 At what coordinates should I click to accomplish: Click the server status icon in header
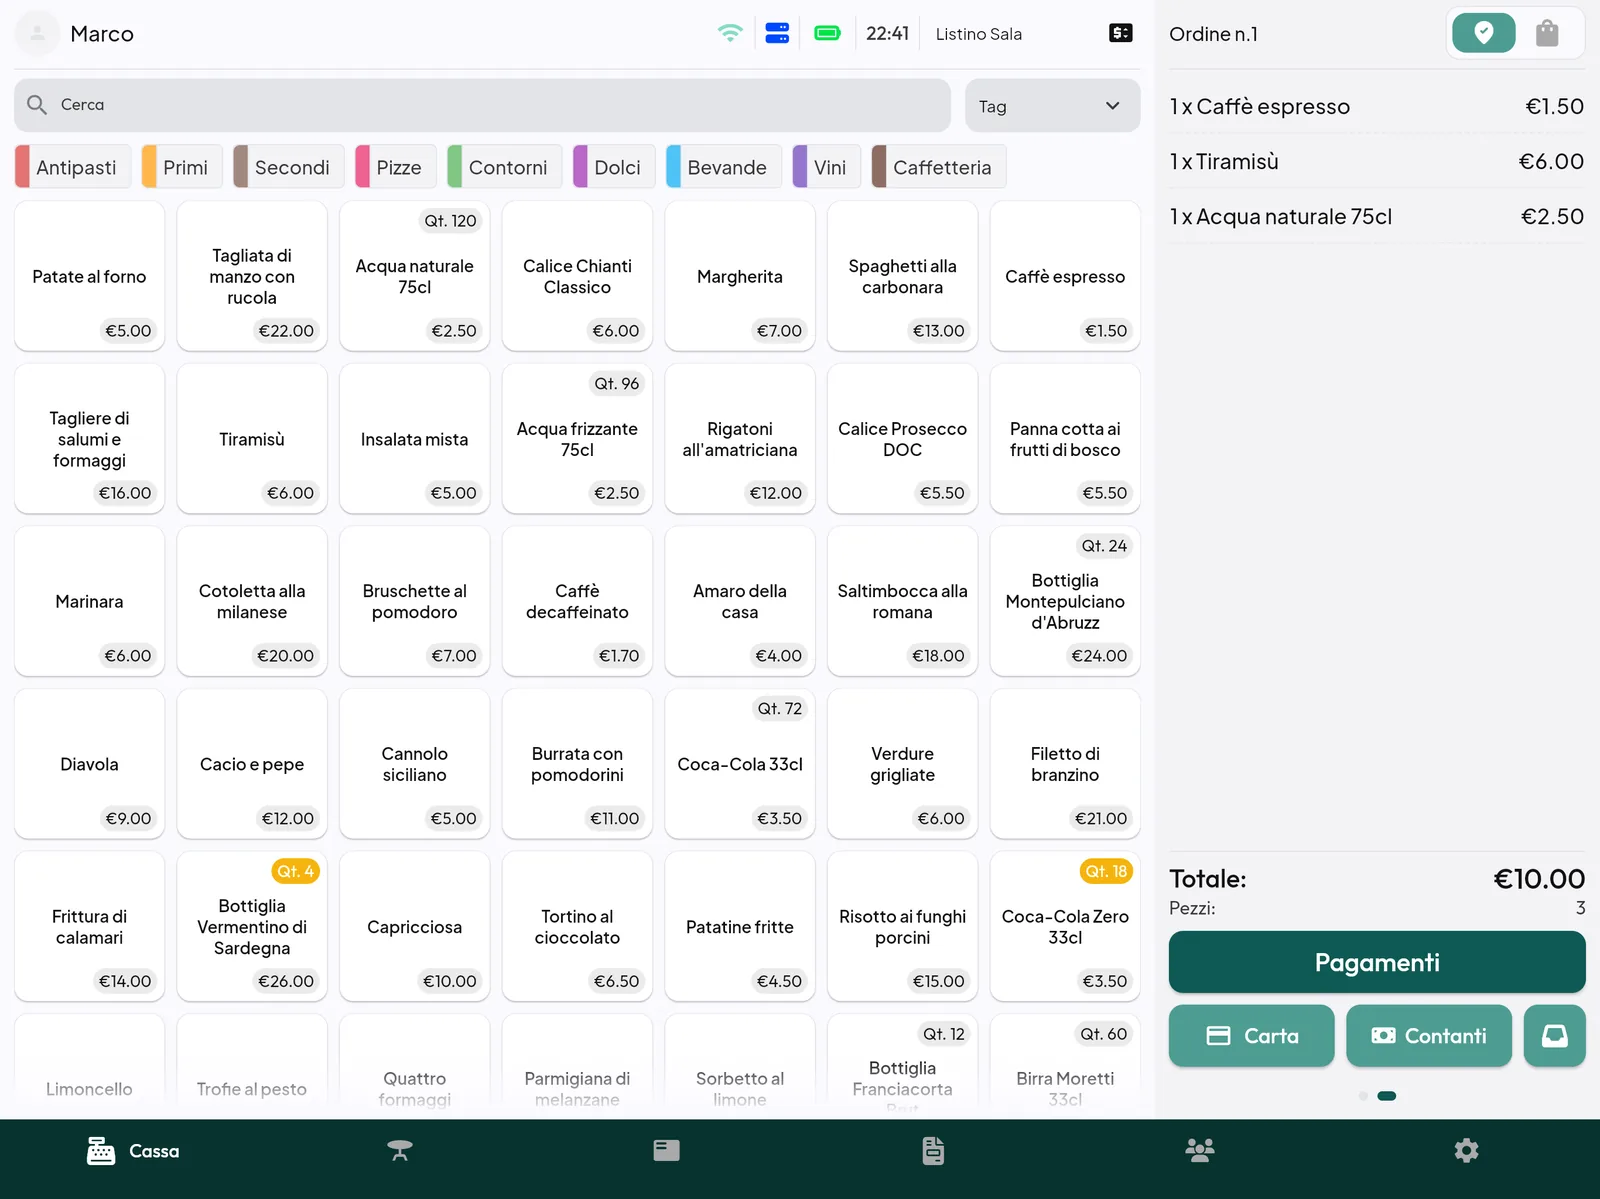click(x=777, y=33)
